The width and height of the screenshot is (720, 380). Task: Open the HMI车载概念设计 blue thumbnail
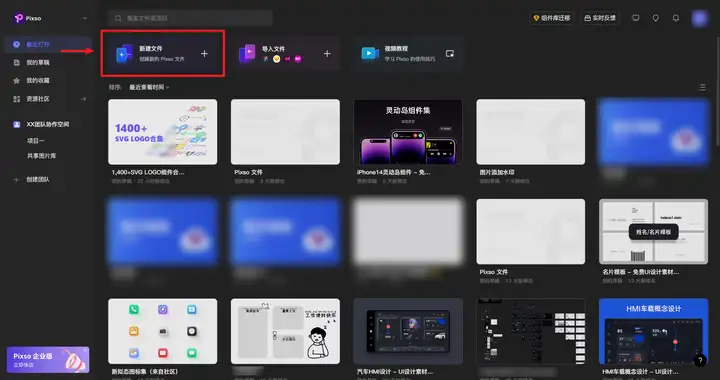653,331
